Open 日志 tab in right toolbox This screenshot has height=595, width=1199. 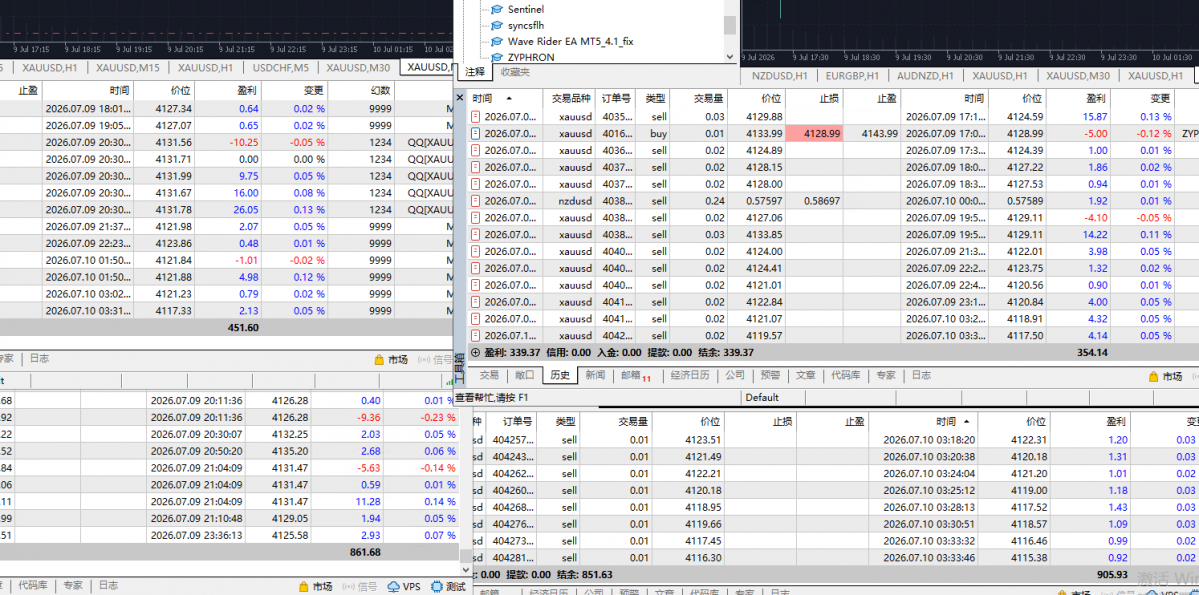[x=921, y=376]
